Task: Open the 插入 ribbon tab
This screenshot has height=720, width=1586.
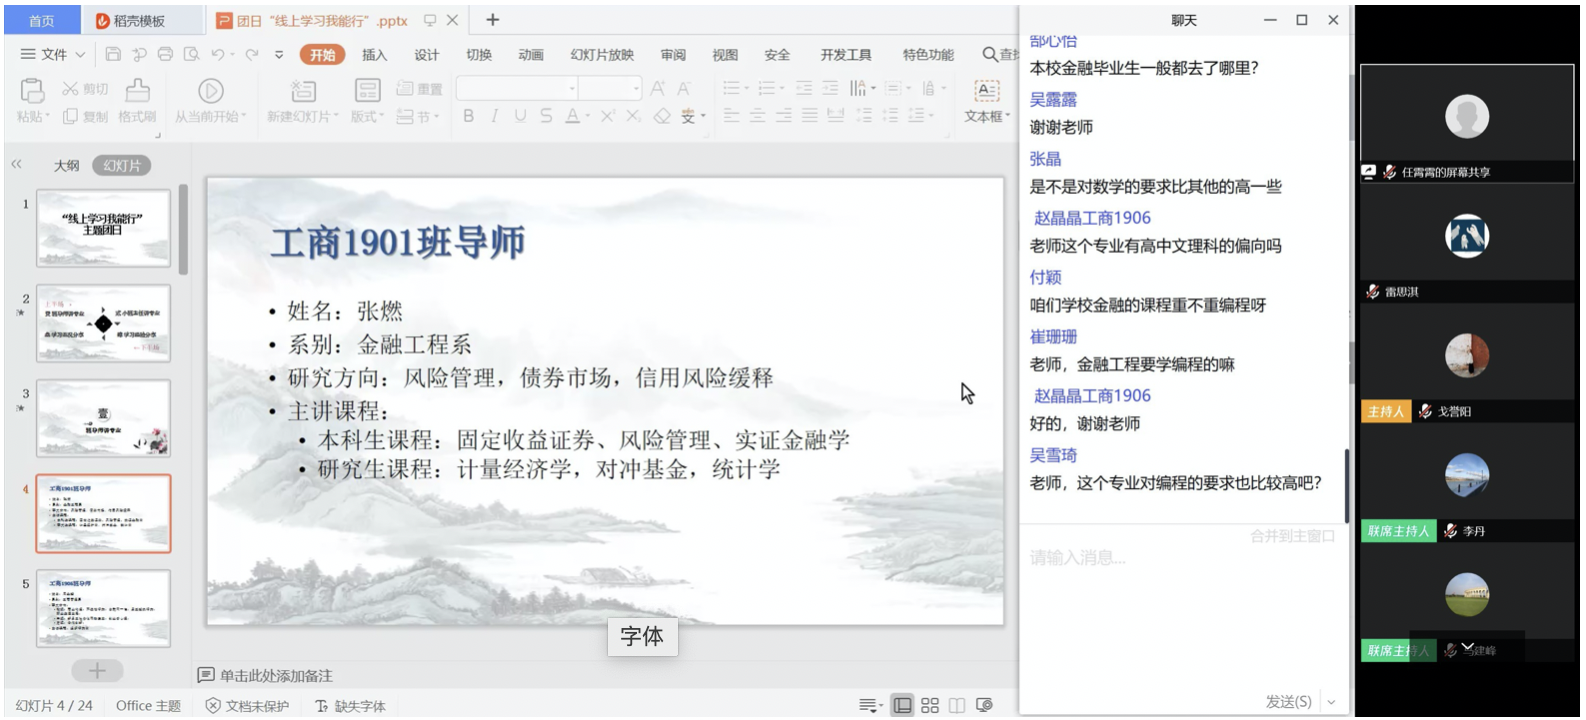Action: (x=374, y=55)
